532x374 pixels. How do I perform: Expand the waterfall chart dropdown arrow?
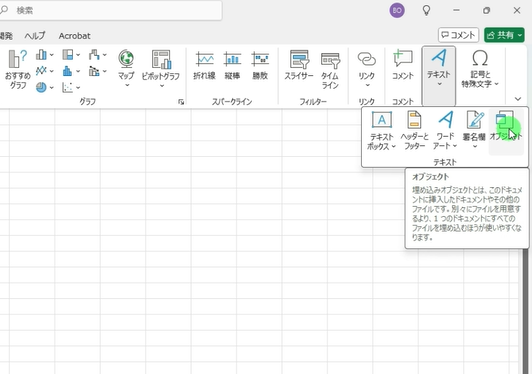104,55
